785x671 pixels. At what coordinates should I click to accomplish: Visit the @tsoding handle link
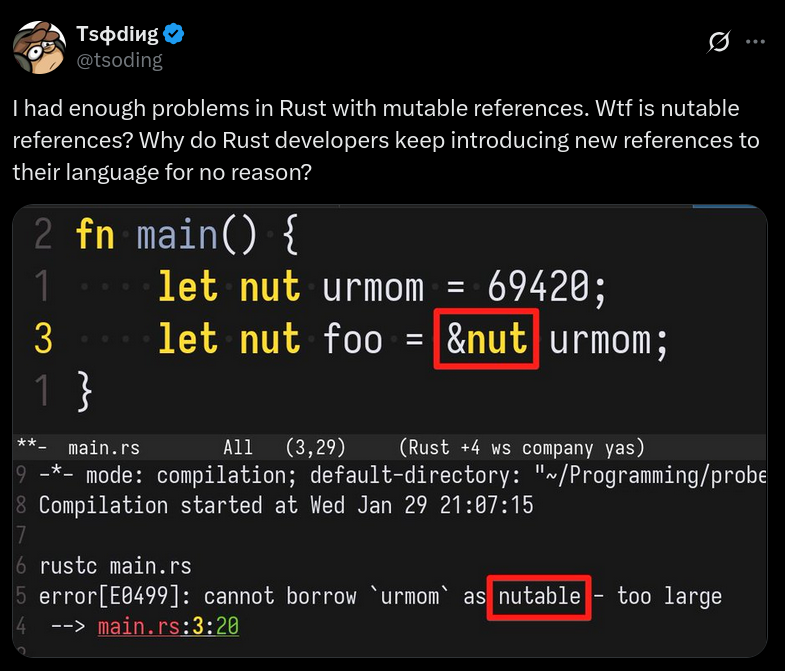(x=119, y=60)
